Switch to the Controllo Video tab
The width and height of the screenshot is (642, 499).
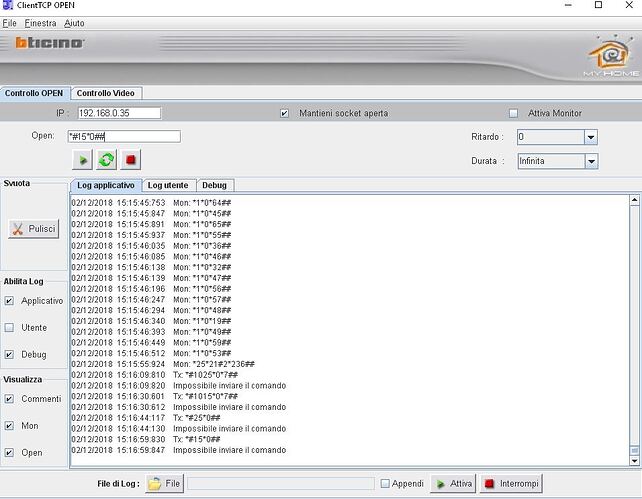tap(106, 93)
